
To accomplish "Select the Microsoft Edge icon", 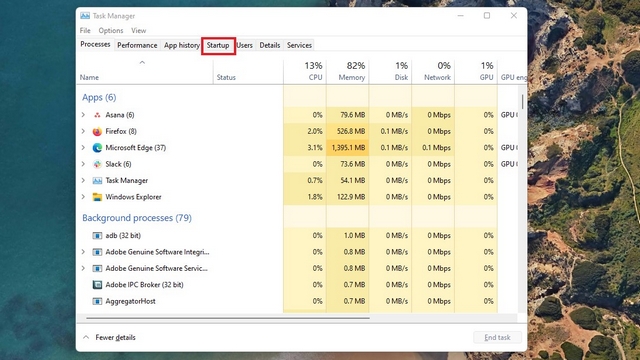I will (97, 148).
